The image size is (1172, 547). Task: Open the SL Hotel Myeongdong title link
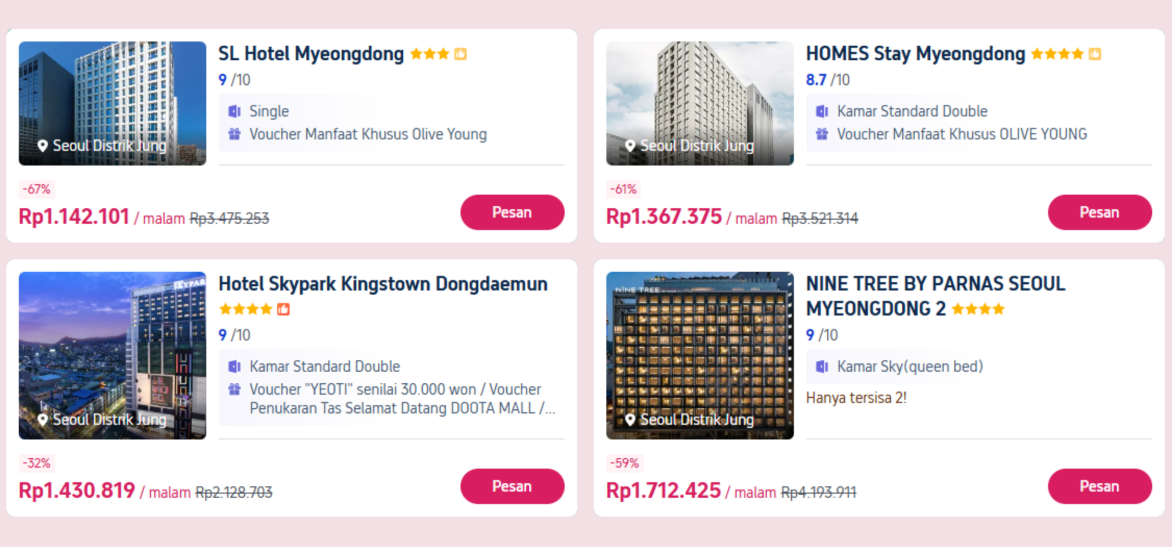tap(311, 54)
